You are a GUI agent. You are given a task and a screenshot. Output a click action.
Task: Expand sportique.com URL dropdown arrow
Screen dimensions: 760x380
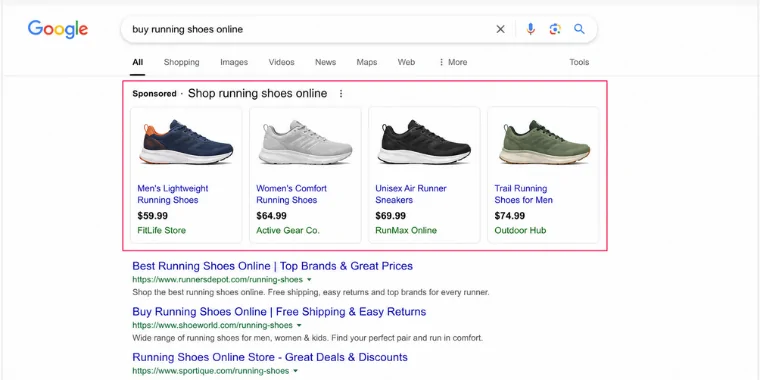pos(295,371)
